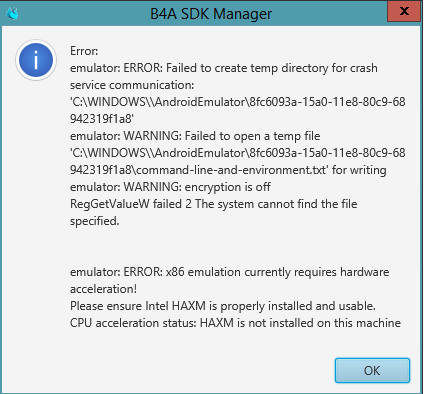Click the blue information icon
The height and width of the screenshot is (394, 424).
(x=36, y=60)
